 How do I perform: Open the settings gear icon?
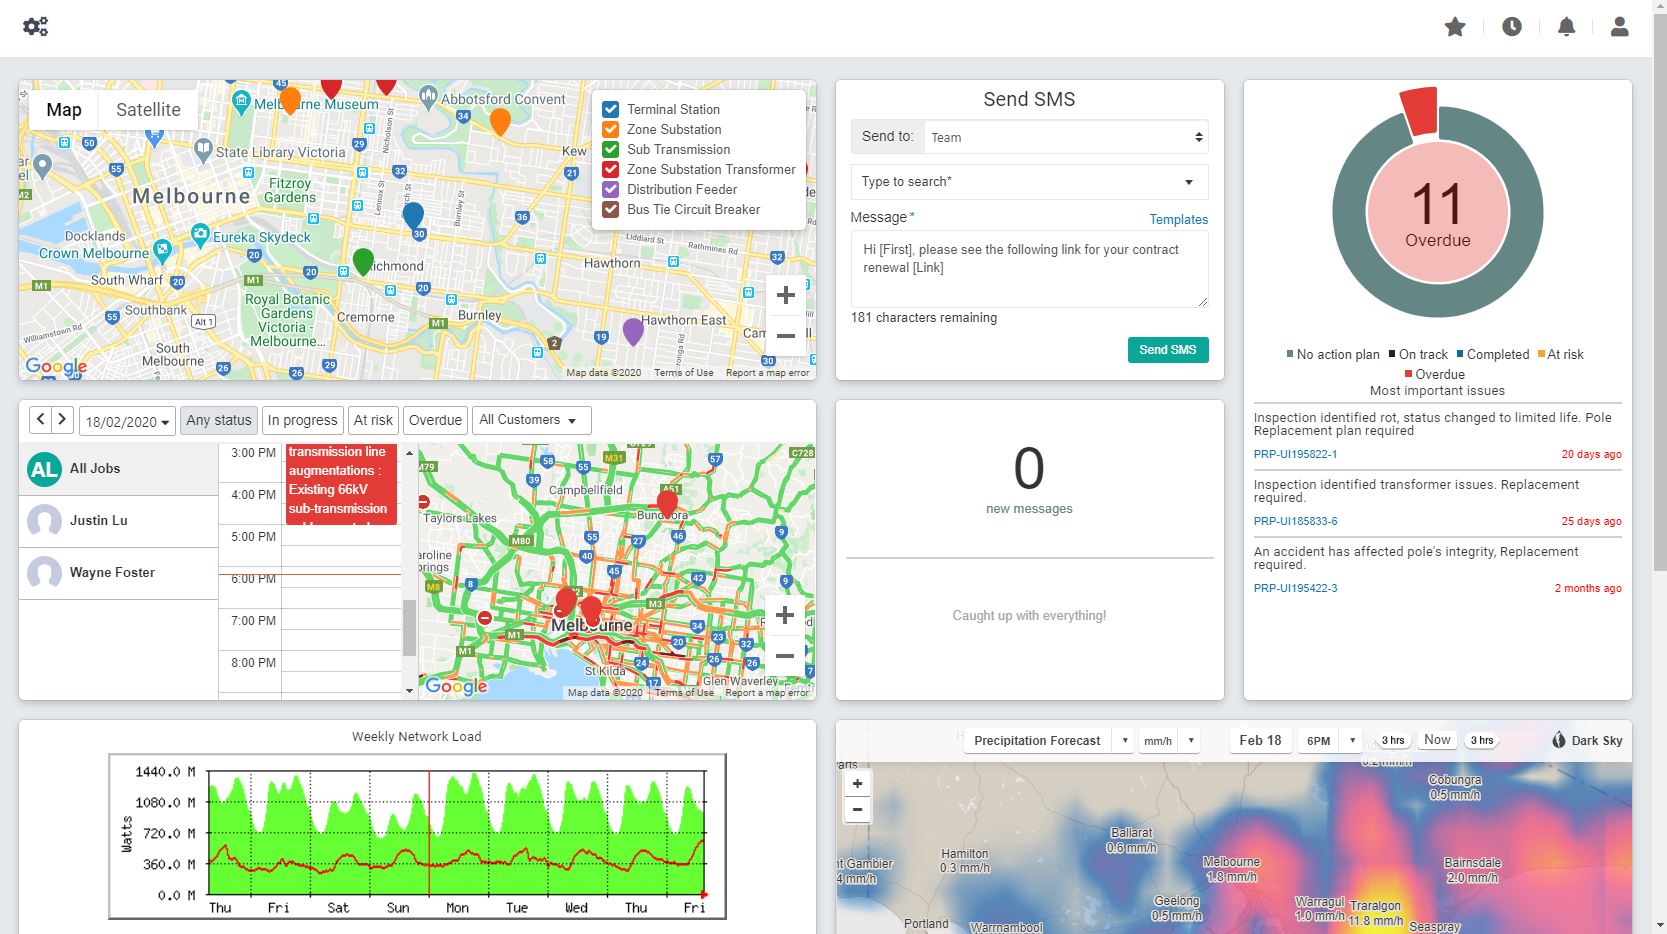(36, 26)
